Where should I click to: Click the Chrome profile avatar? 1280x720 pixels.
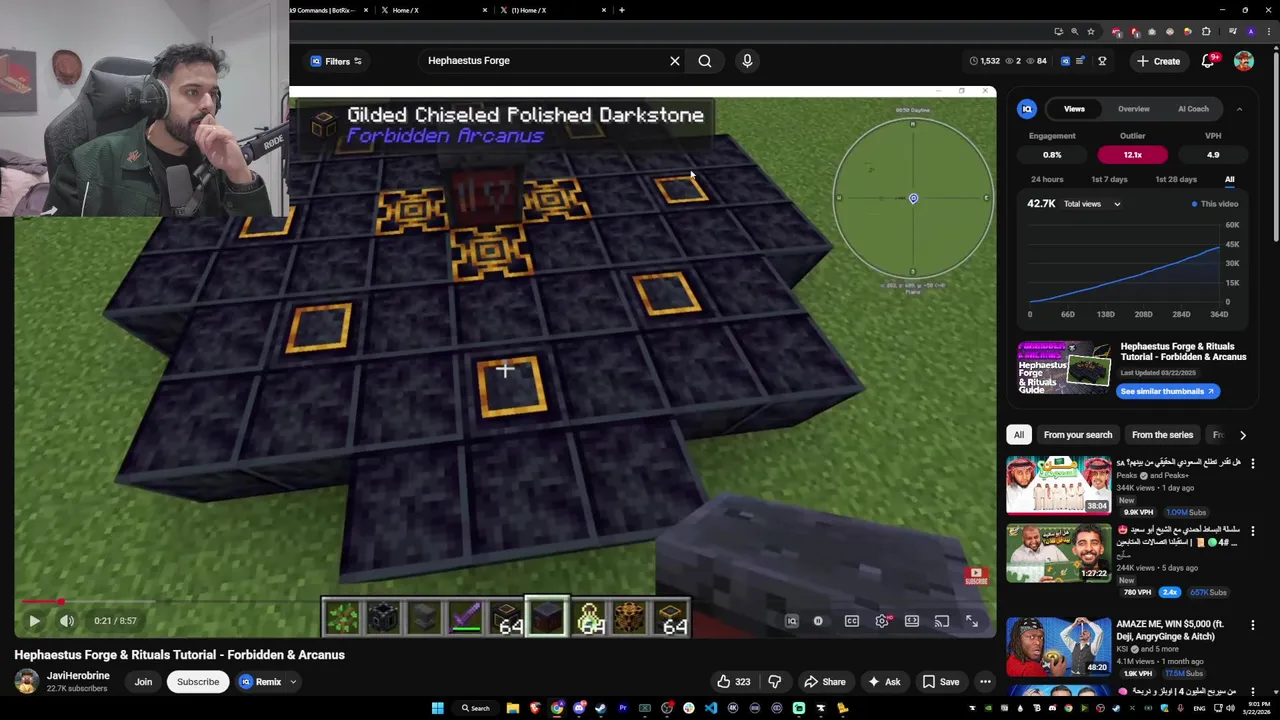click(1251, 32)
